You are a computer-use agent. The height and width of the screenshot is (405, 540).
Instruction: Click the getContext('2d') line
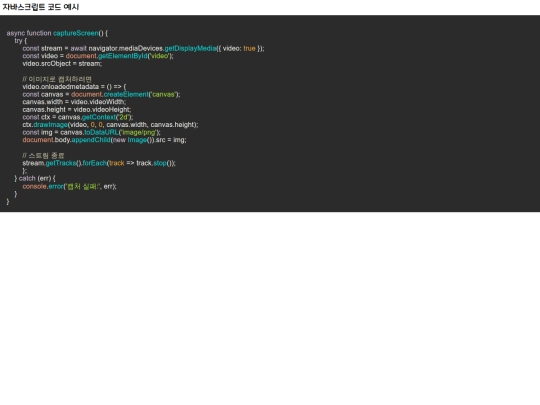pos(78,117)
